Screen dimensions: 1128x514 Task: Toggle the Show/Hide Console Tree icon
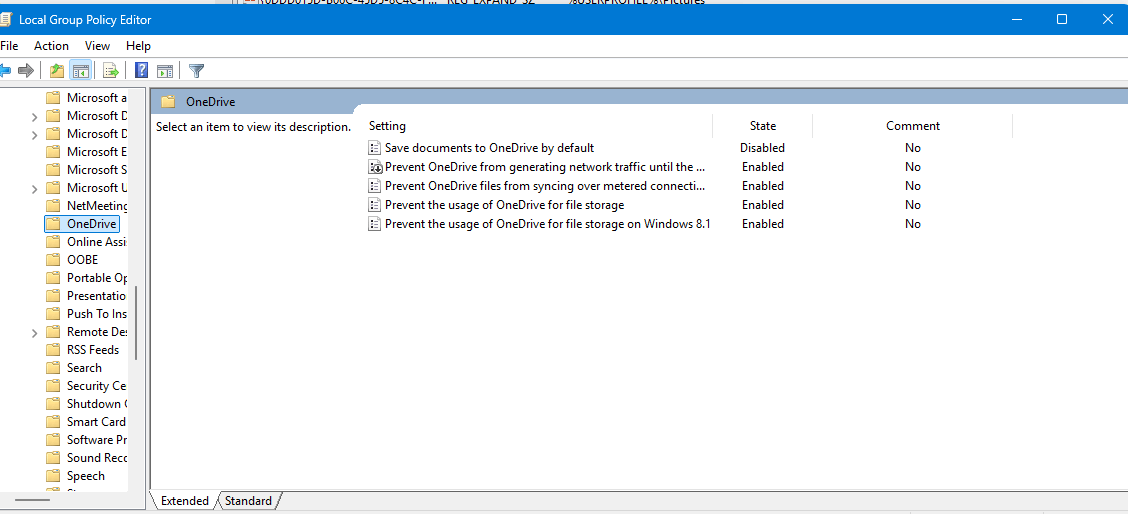pos(80,71)
